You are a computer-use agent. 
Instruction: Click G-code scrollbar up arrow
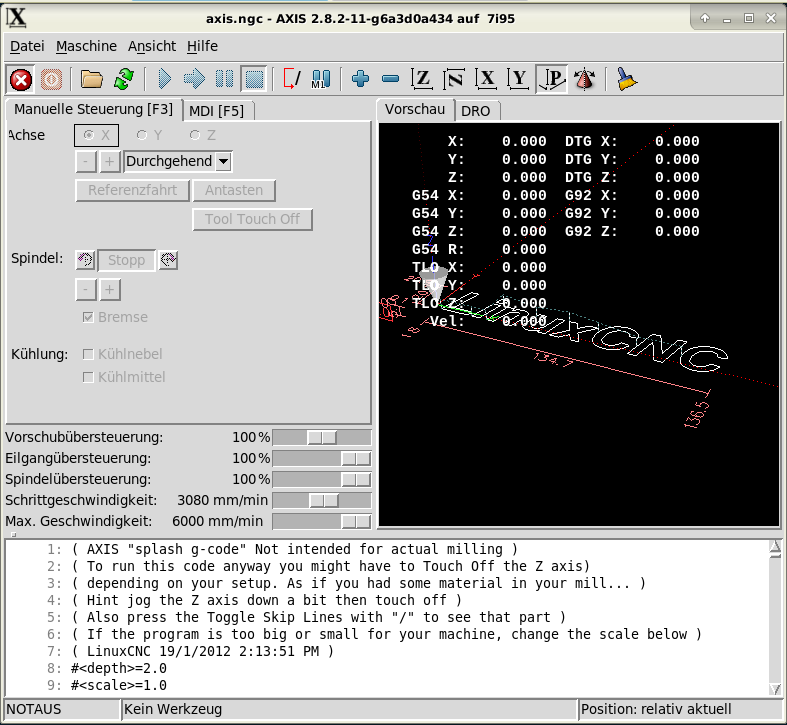pyautogui.click(x=775, y=547)
